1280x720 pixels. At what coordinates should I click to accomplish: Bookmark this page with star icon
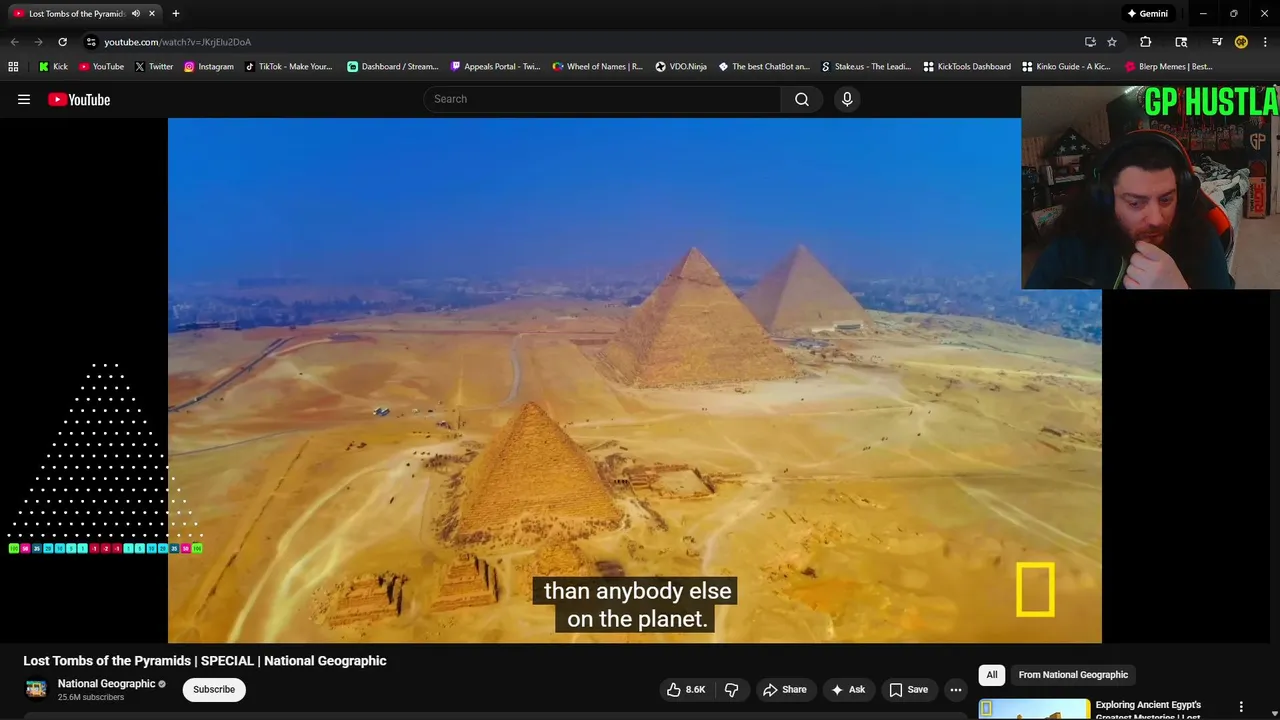tap(1112, 42)
